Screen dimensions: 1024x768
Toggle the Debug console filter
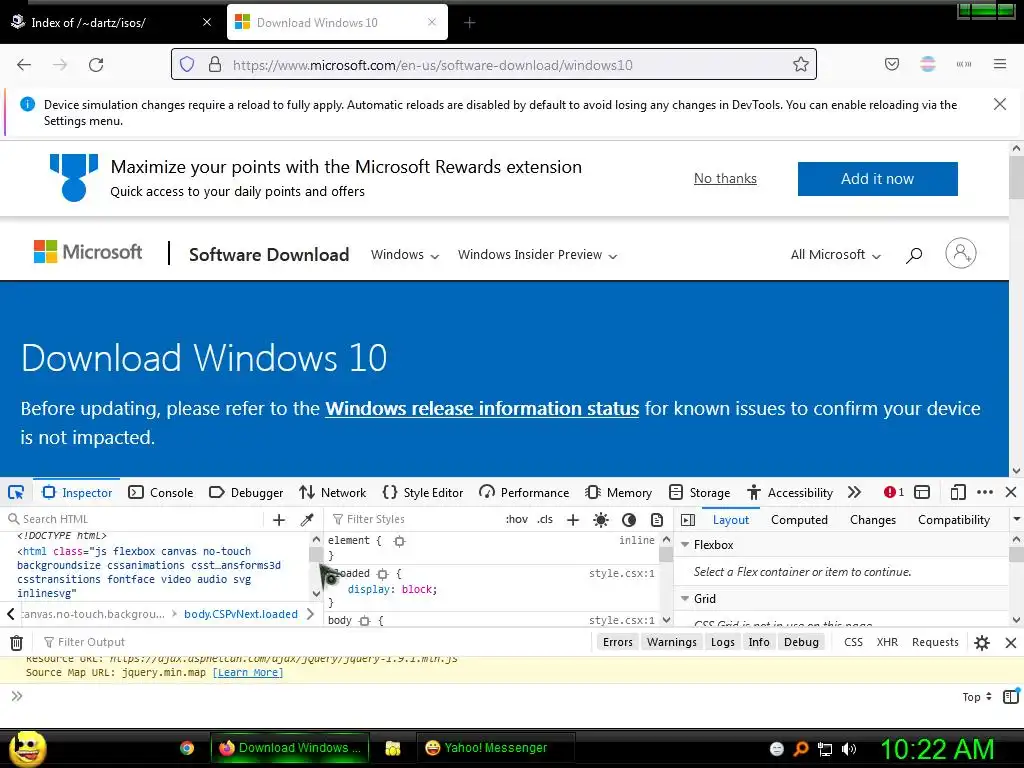tap(801, 642)
